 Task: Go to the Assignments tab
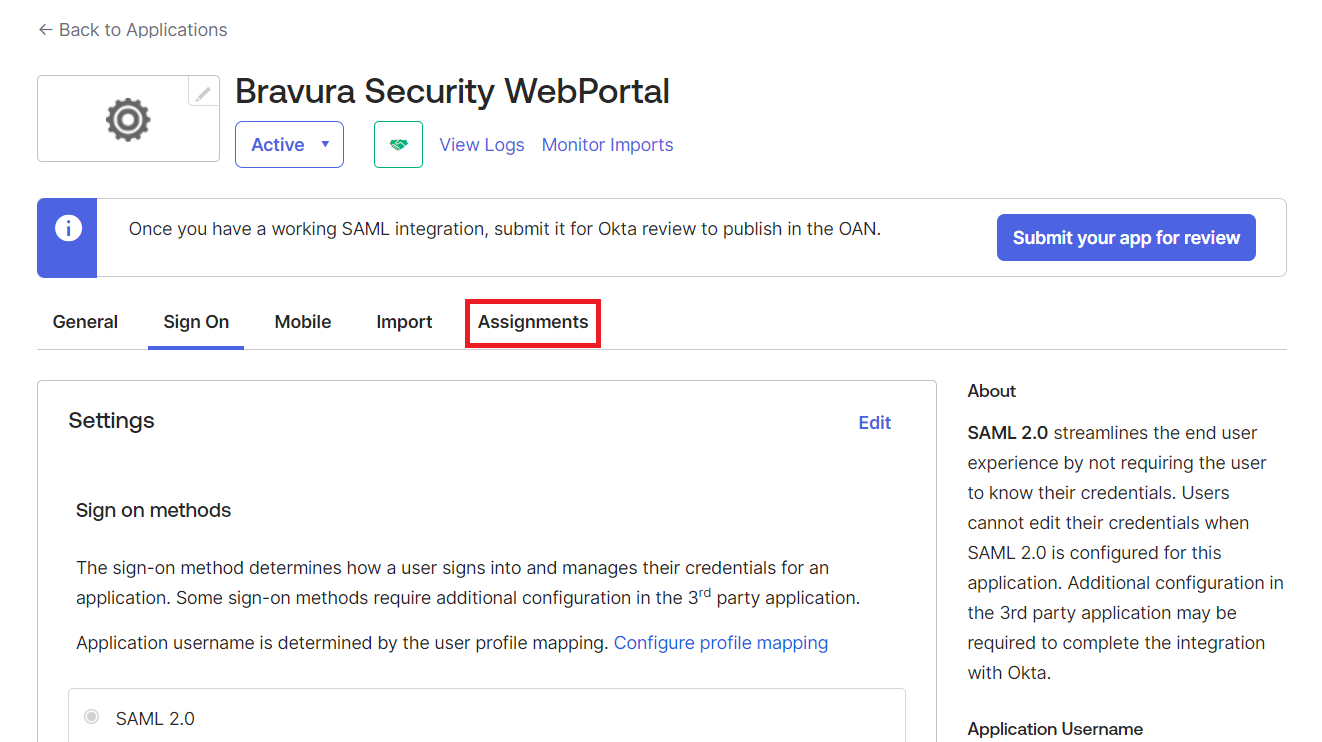(533, 322)
